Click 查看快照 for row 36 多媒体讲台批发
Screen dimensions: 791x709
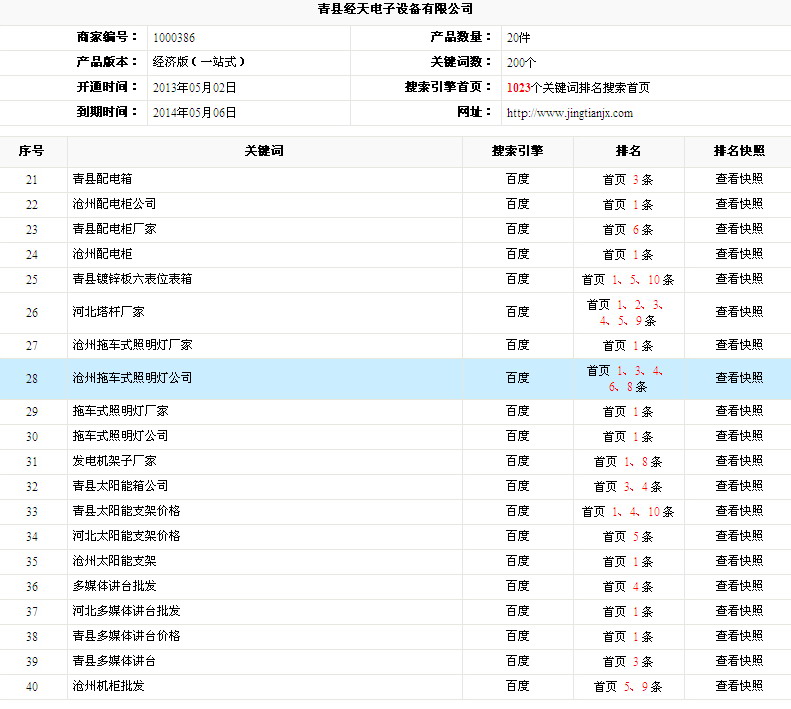click(739, 586)
